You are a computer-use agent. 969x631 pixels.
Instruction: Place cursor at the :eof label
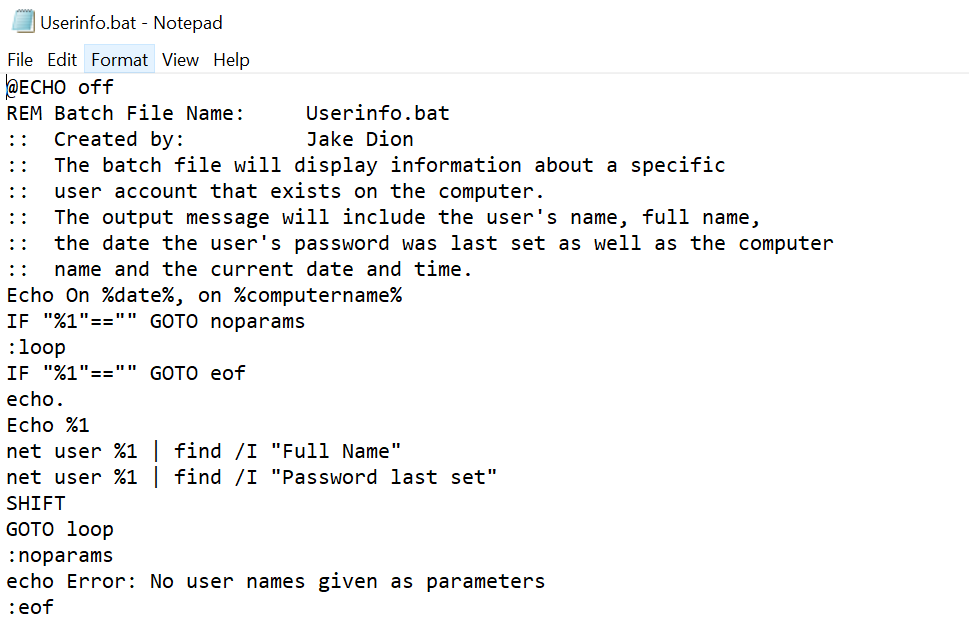pos(30,608)
